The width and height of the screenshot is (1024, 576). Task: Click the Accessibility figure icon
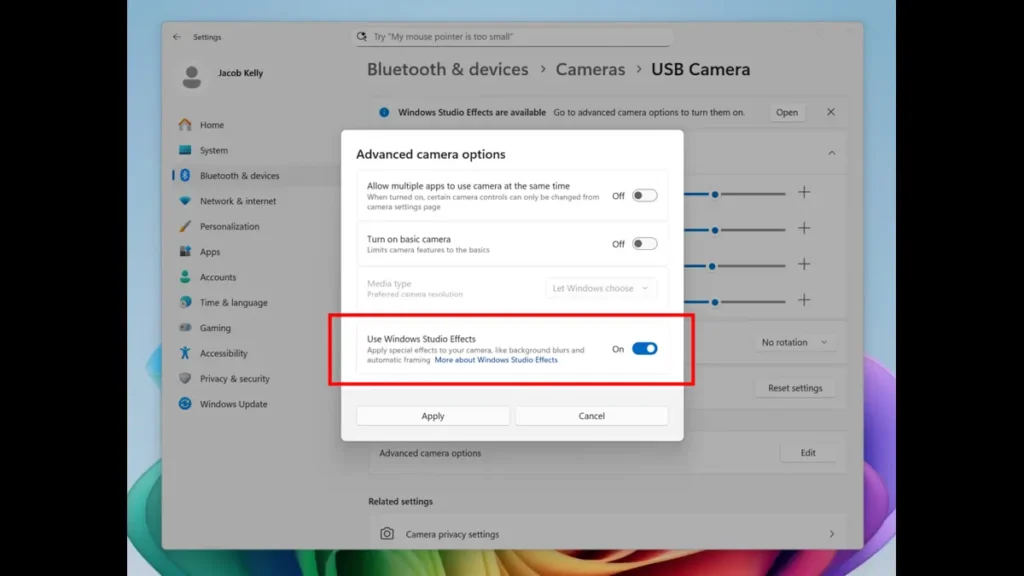coord(185,353)
